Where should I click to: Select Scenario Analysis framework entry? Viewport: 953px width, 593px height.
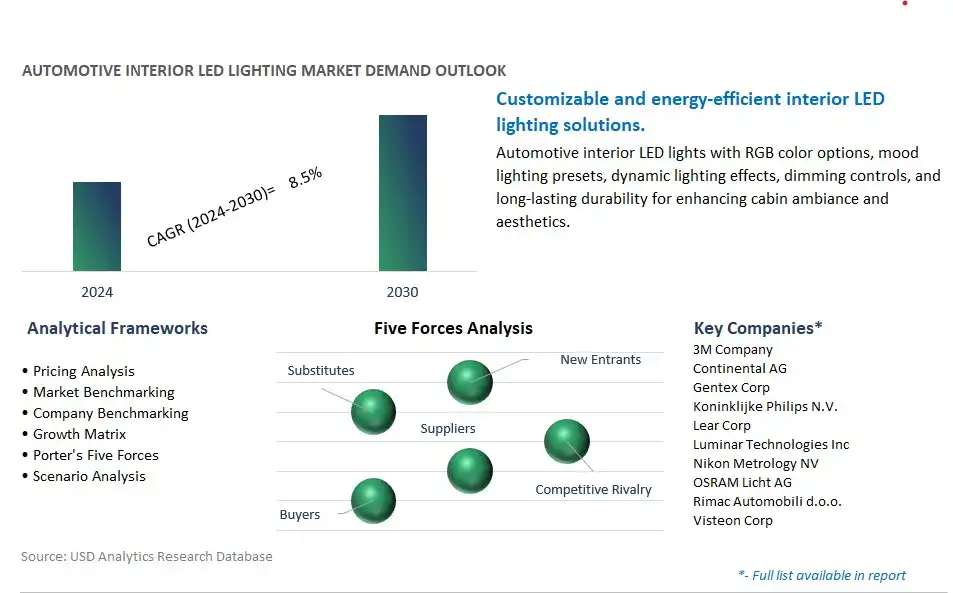pos(89,476)
